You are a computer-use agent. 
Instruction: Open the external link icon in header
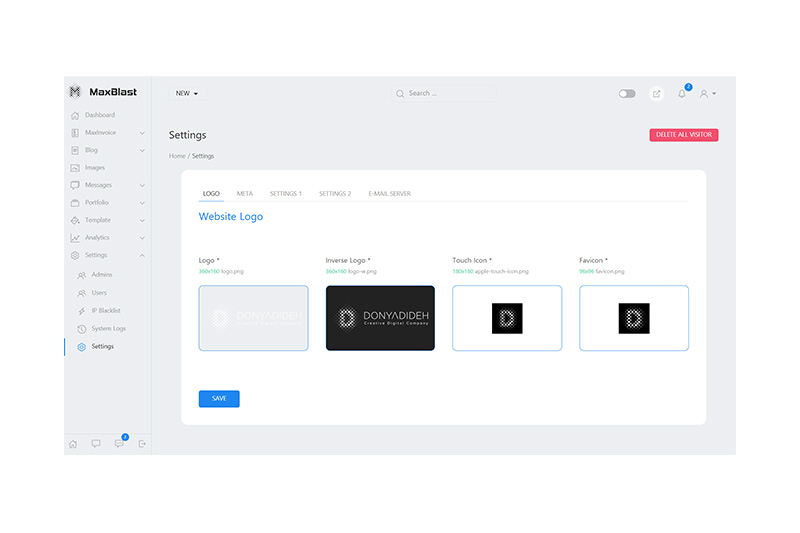[x=656, y=94]
